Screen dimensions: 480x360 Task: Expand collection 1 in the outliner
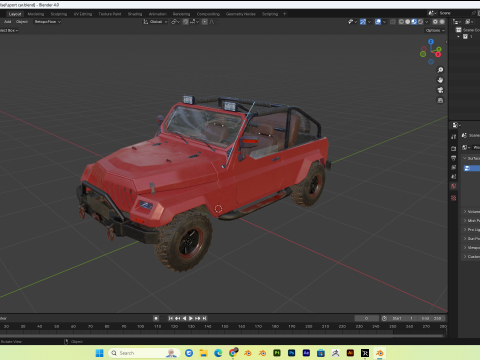point(459,37)
